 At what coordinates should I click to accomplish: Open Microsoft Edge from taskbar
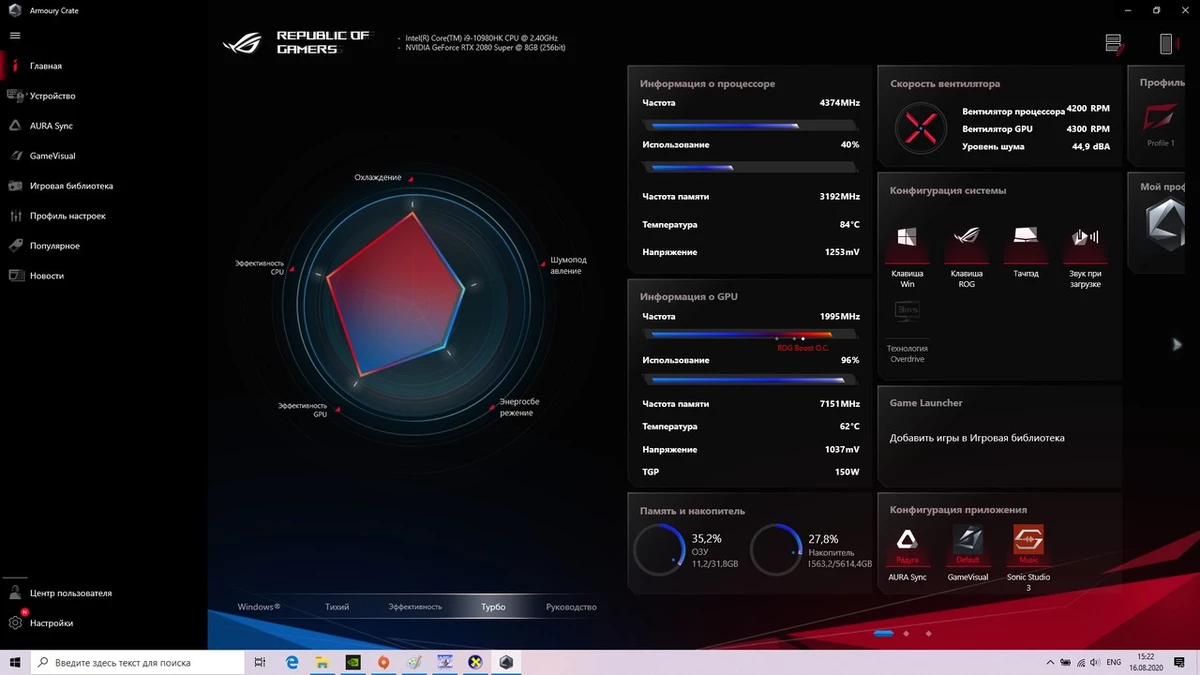(292, 662)
